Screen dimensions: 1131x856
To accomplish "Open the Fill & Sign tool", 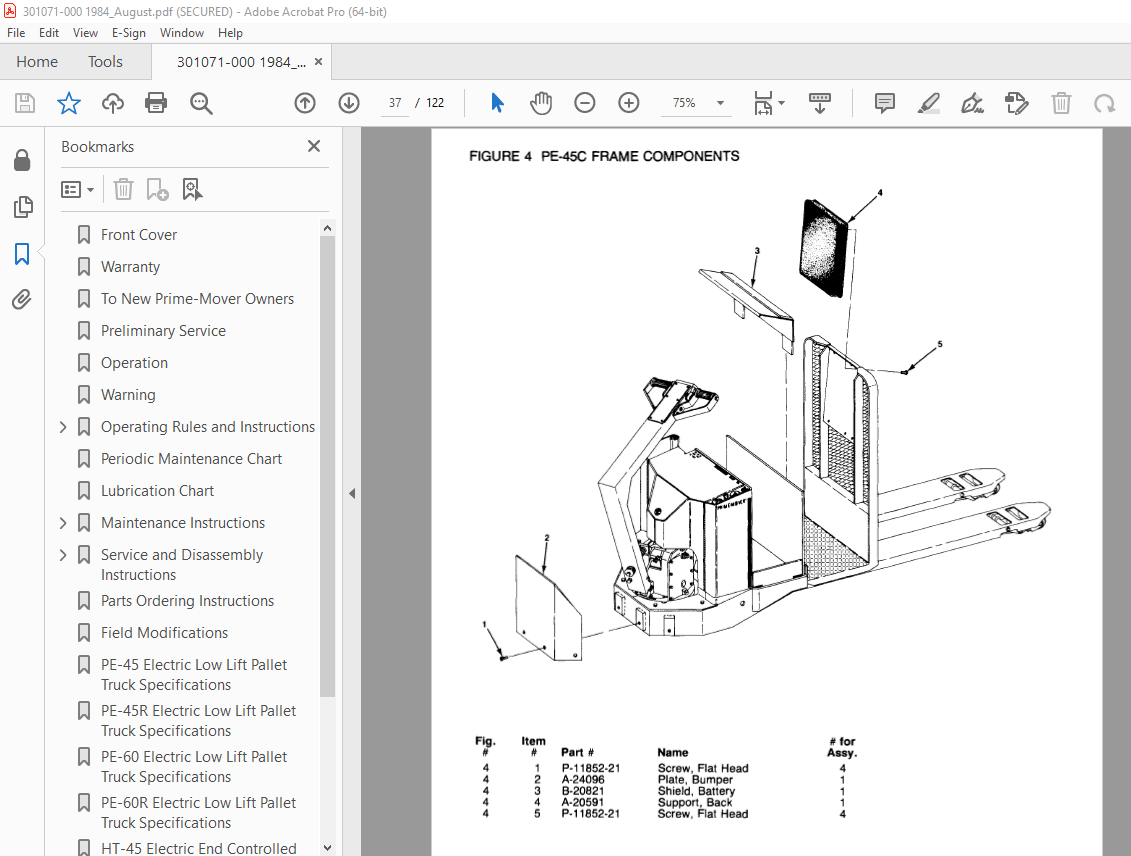I will click(971, 102).
